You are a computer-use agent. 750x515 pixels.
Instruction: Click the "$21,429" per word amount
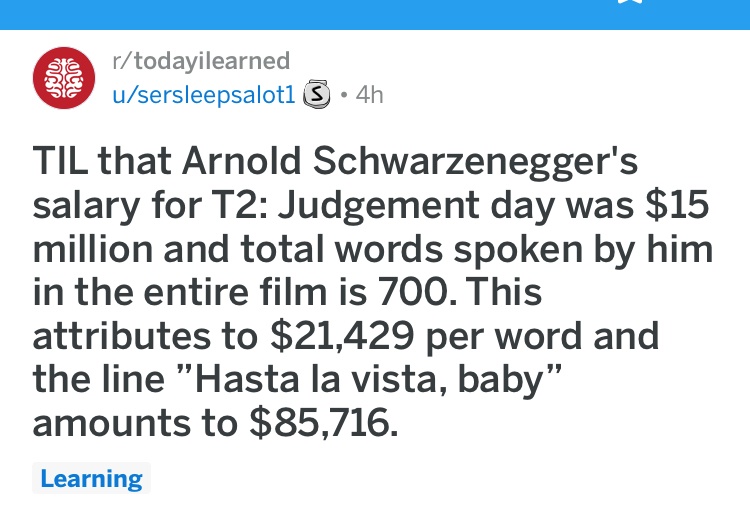pyautogui.click(x=342, y=336)
